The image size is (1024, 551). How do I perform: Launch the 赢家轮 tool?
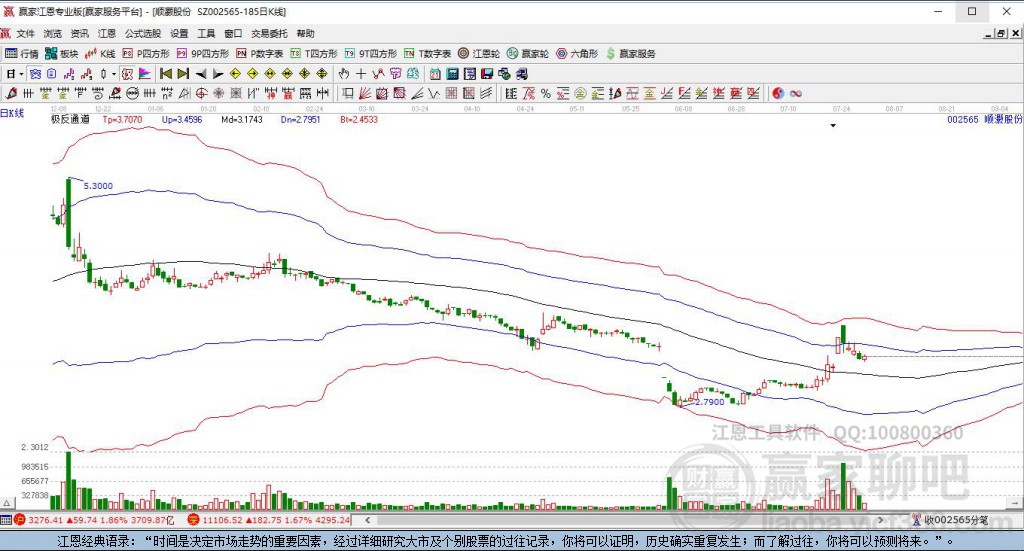(528, 54)
